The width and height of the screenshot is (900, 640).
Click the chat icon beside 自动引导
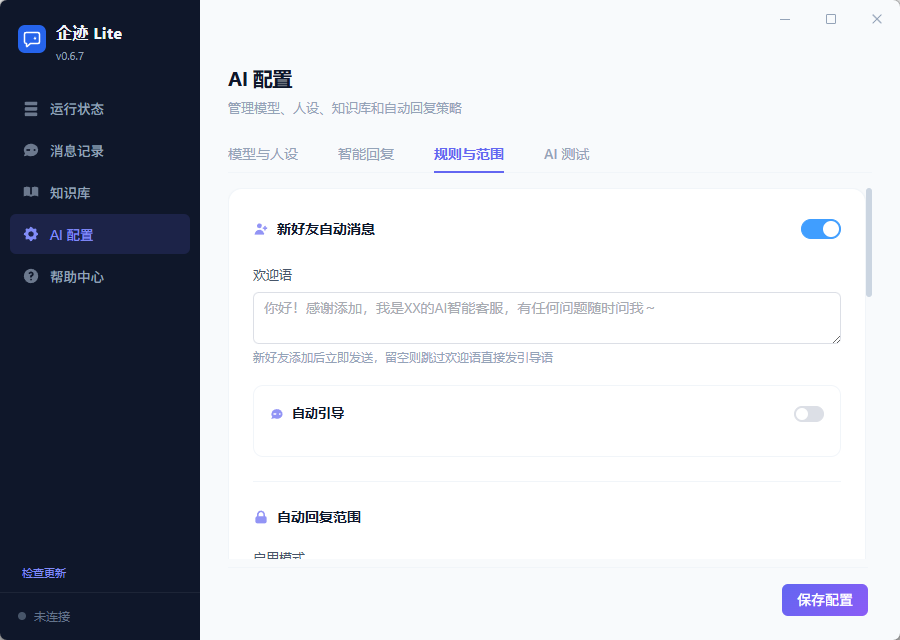275,413
